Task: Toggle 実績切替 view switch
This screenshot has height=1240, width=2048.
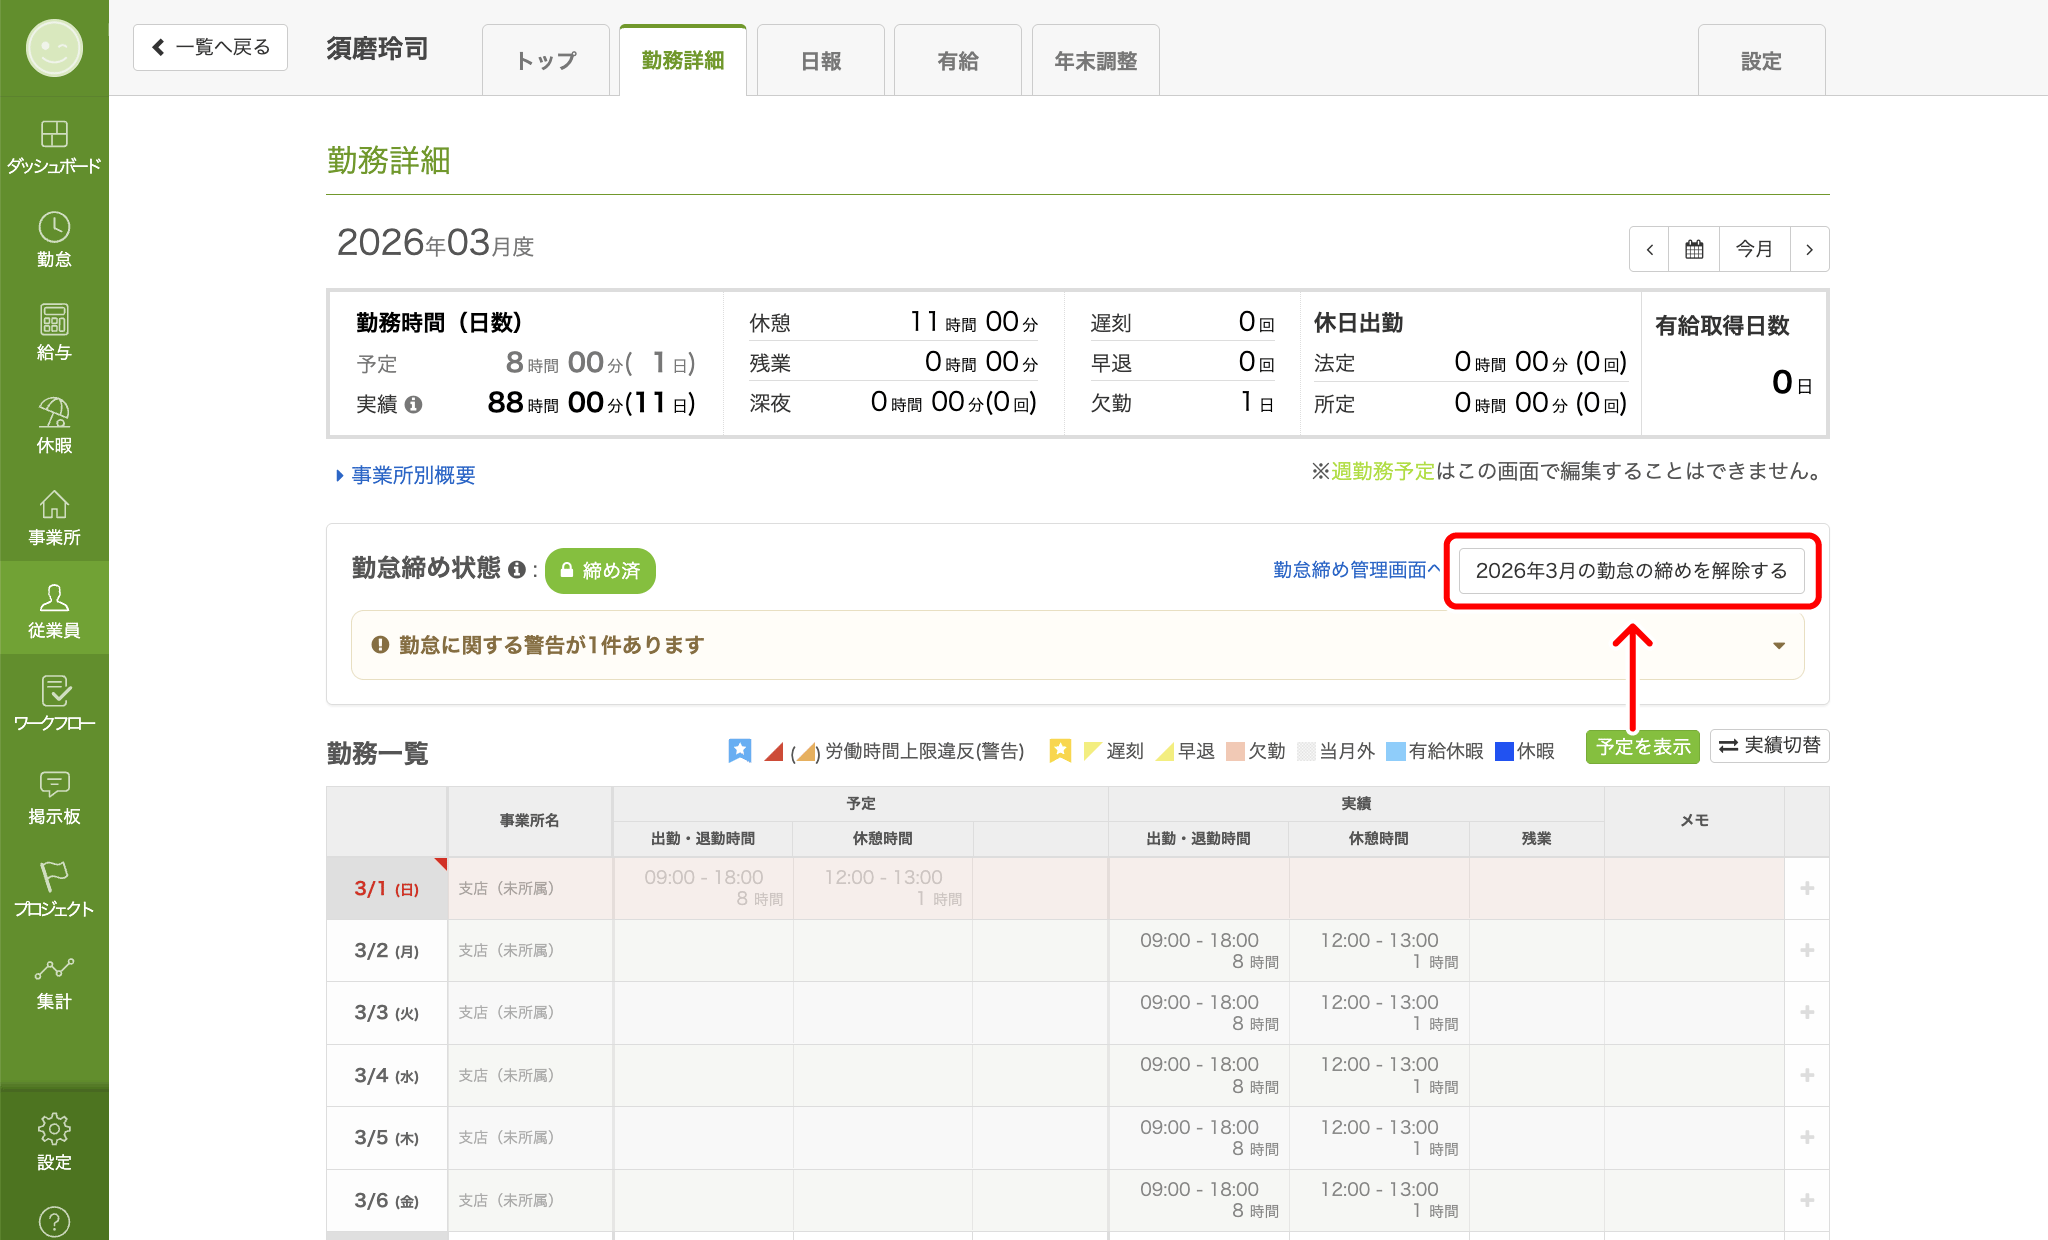Action: coord(1769,746)
